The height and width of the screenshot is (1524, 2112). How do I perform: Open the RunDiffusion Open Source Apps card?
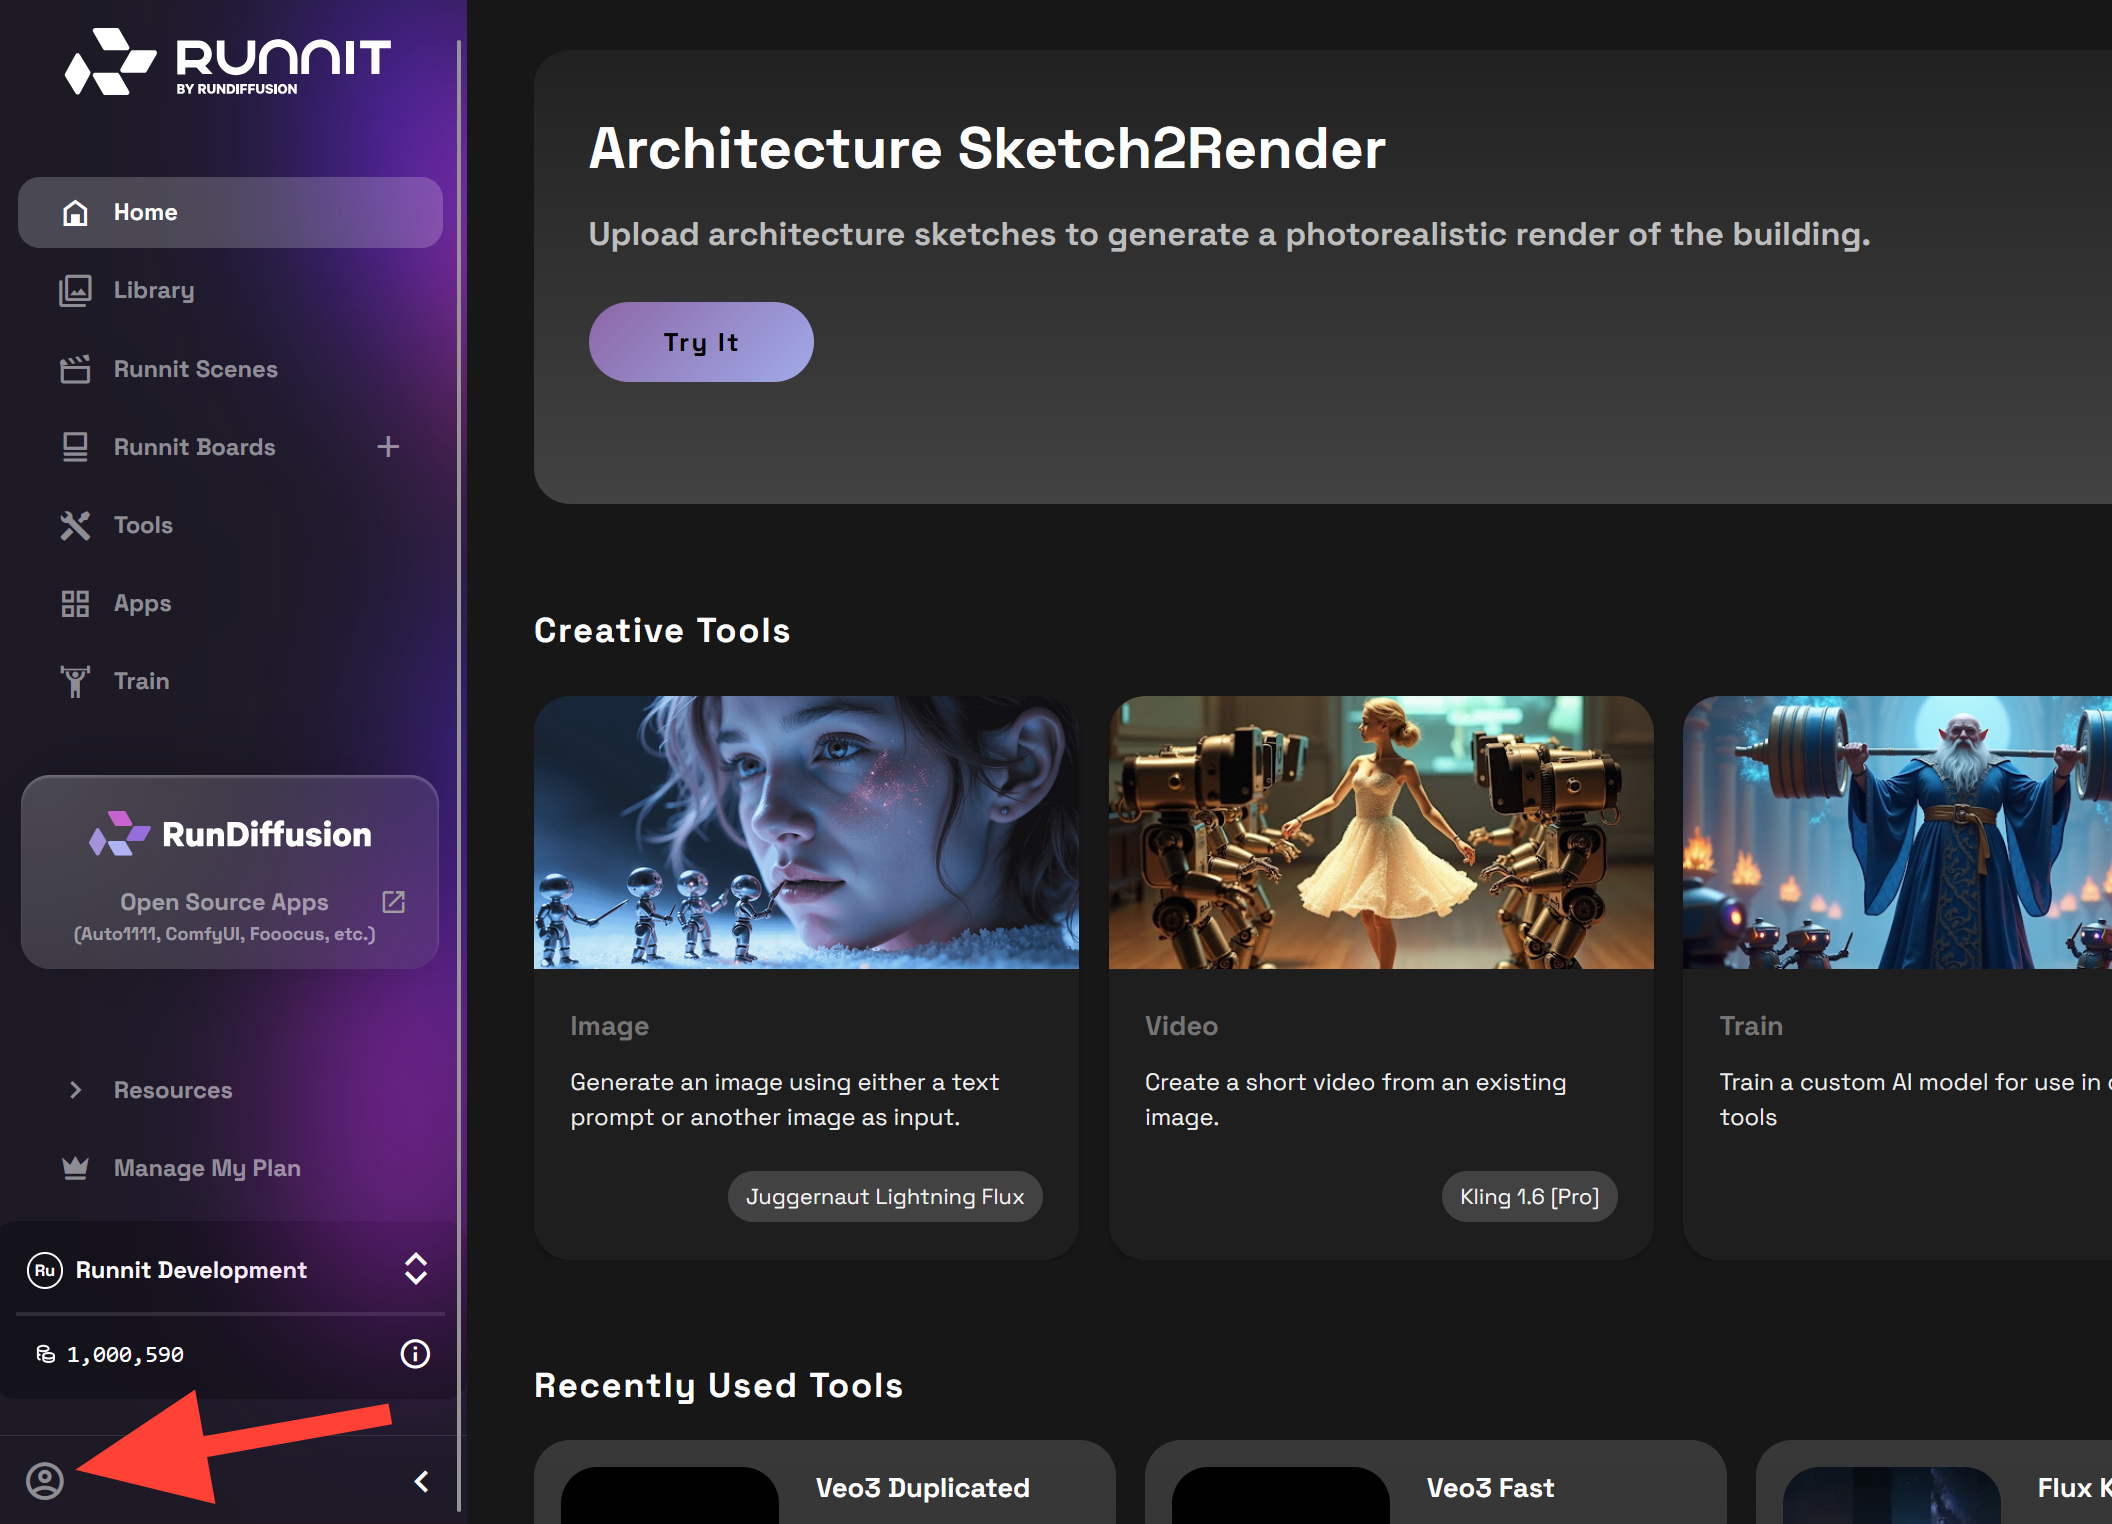click(230, 872)
